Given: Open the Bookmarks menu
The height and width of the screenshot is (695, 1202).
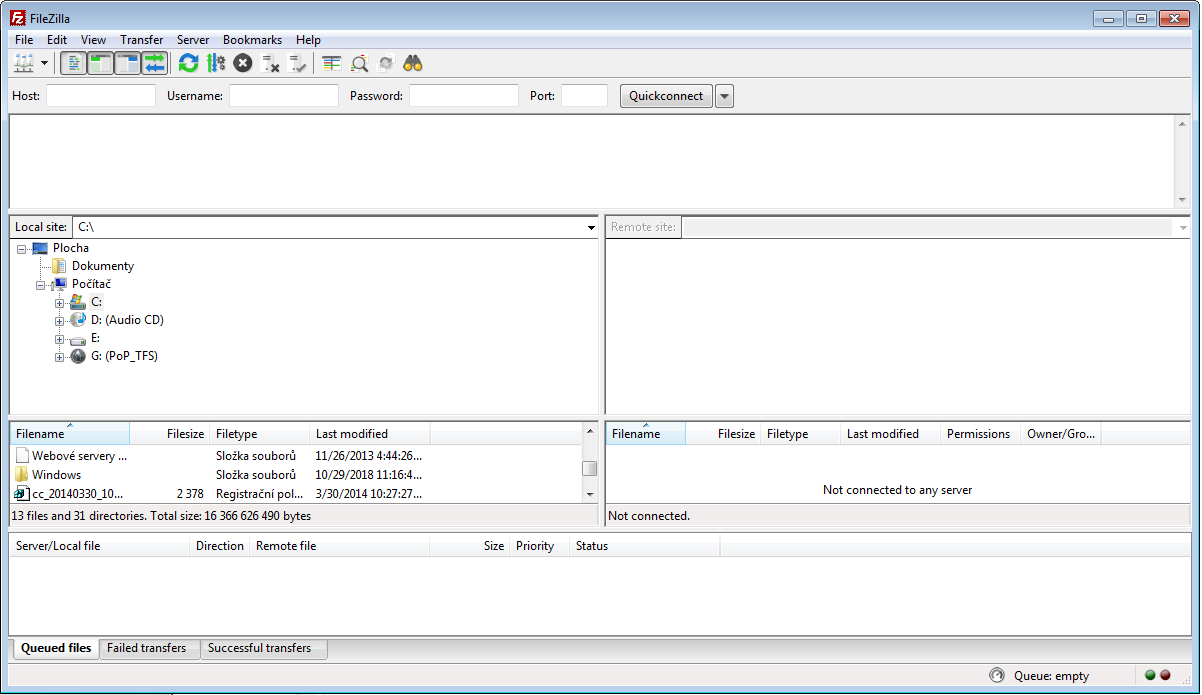Looking at the screenshot, I should [252, 40].
